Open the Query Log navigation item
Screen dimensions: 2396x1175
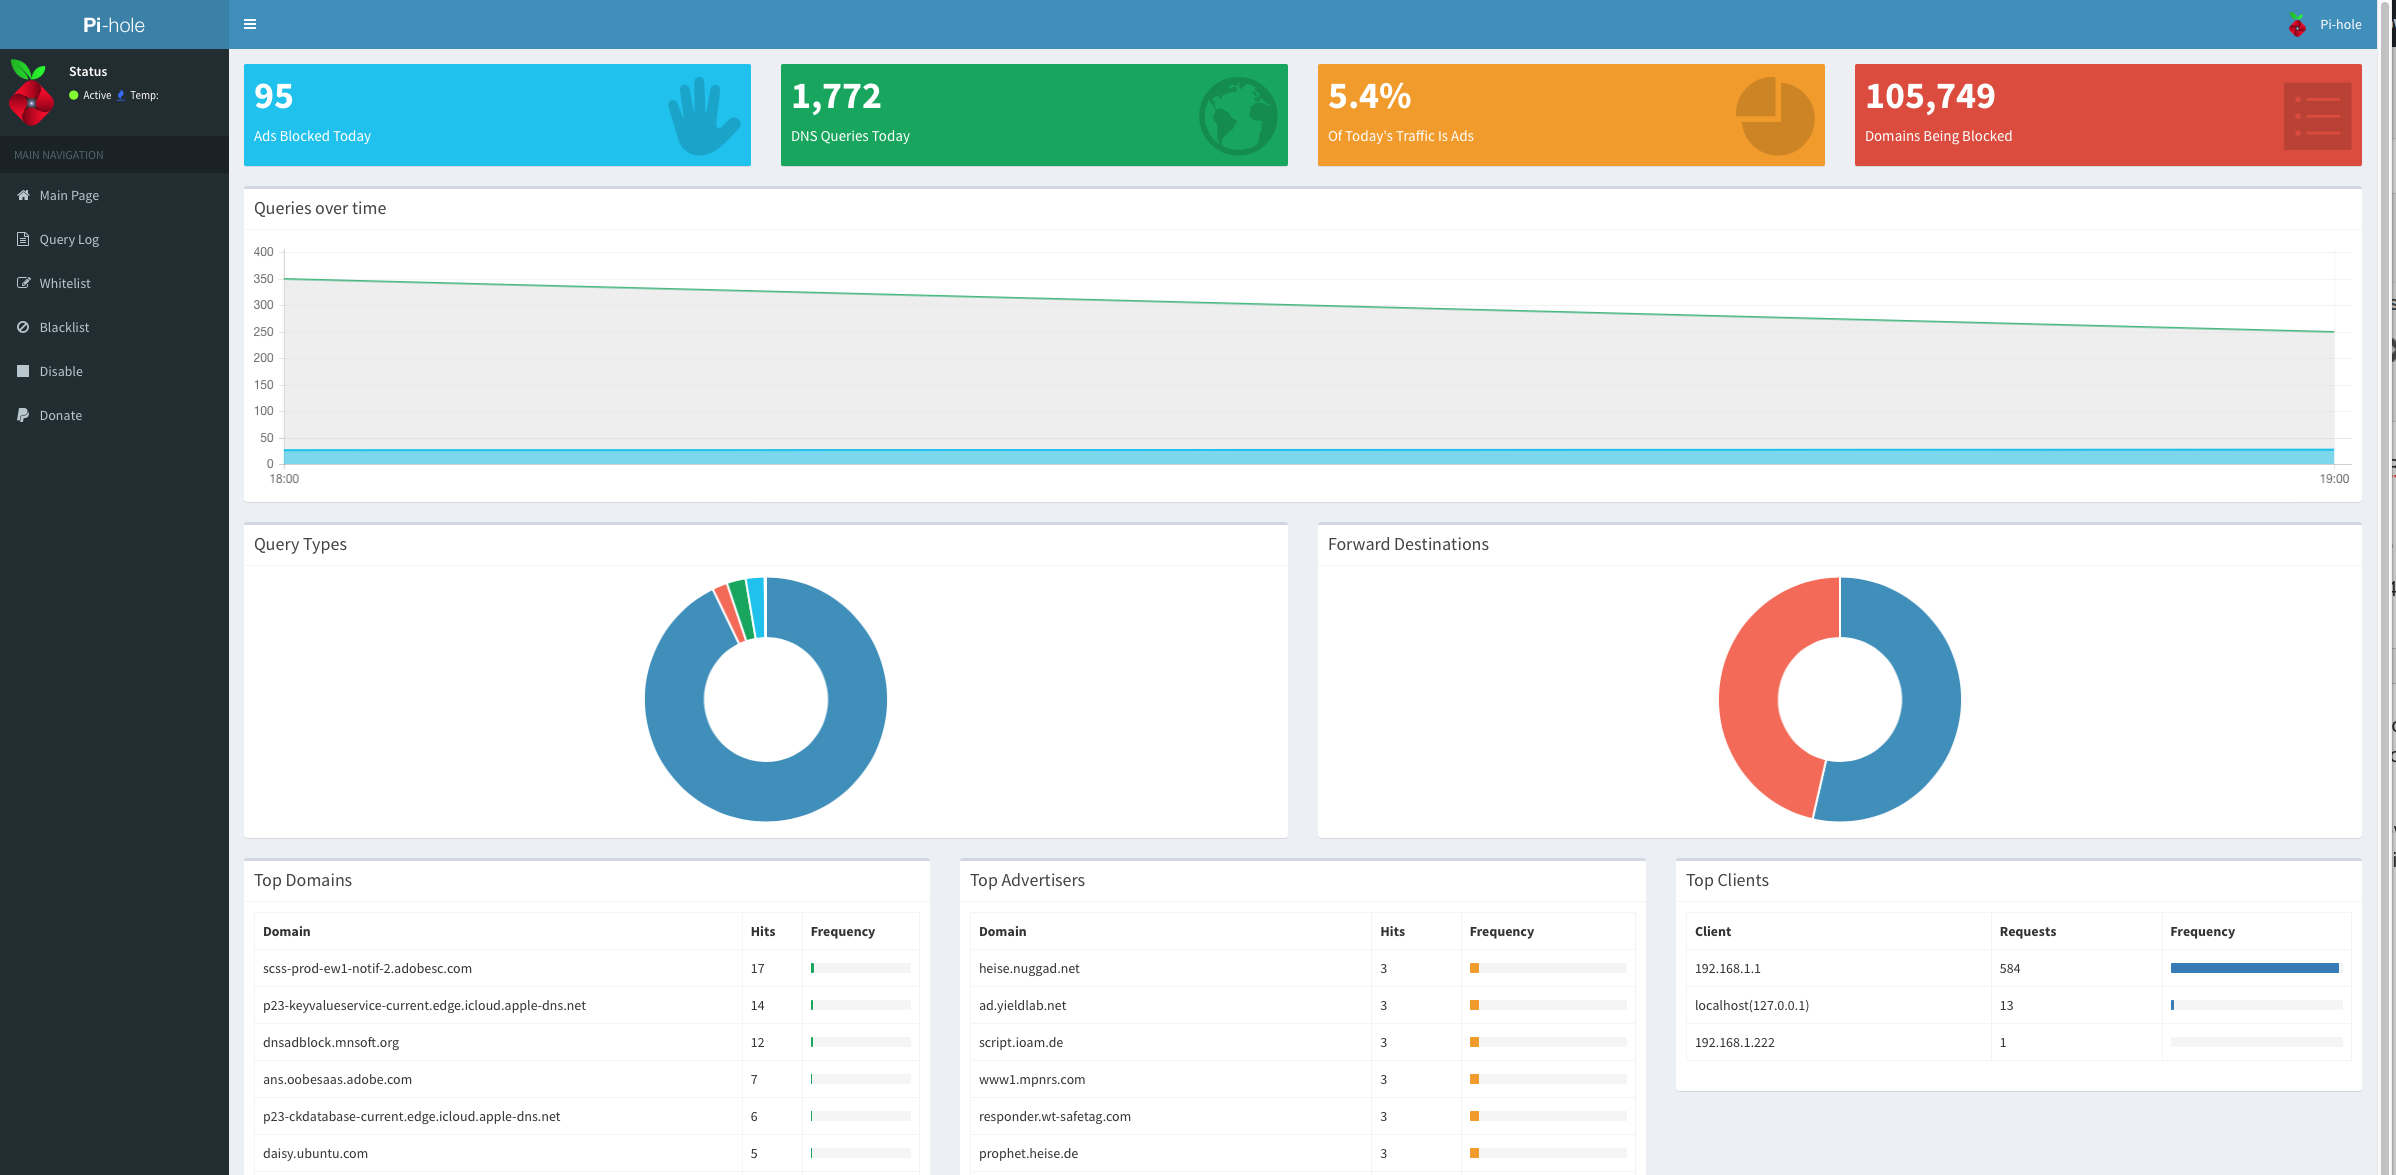pos(69,239)
